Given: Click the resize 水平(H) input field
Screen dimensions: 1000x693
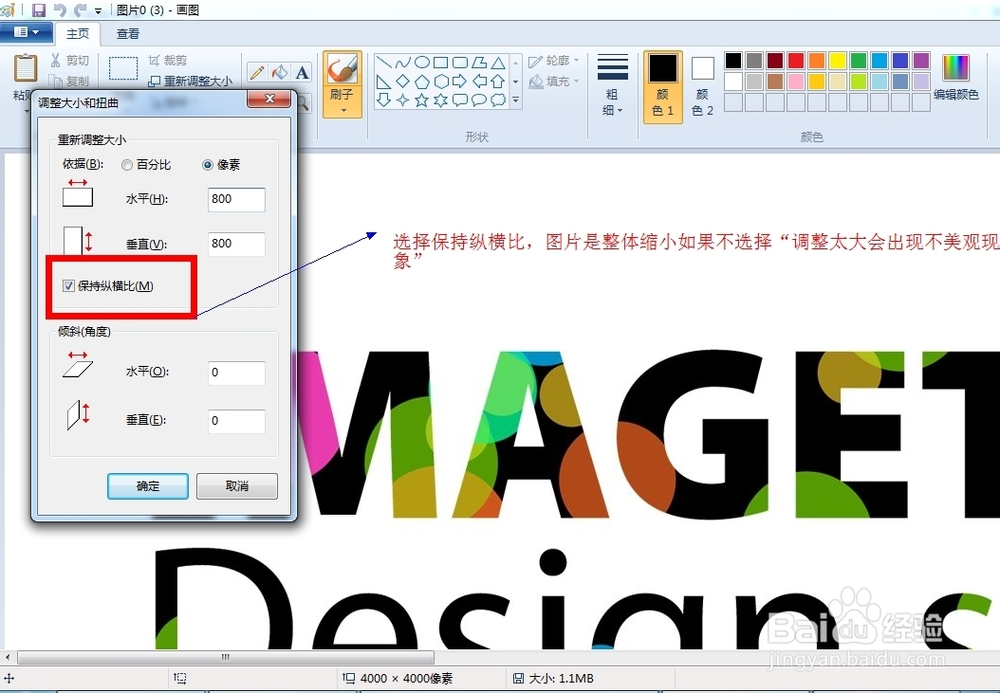Looking at the screenshot, I should click(237, 199).
